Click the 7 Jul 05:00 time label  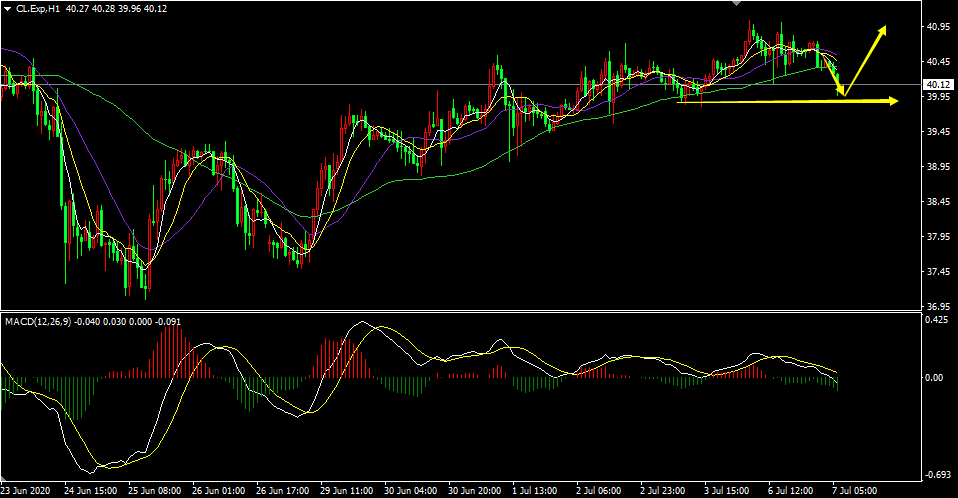854,491
